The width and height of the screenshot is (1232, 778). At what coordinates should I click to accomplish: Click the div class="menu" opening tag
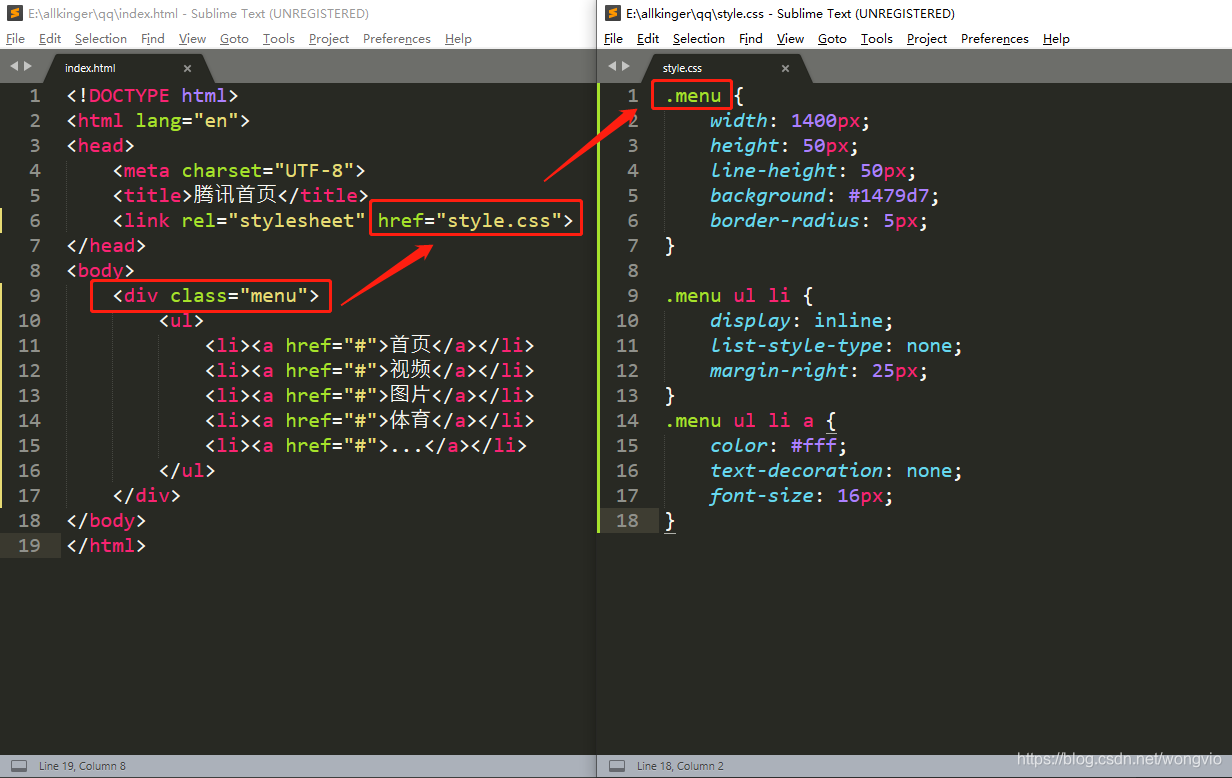point(216,296)
